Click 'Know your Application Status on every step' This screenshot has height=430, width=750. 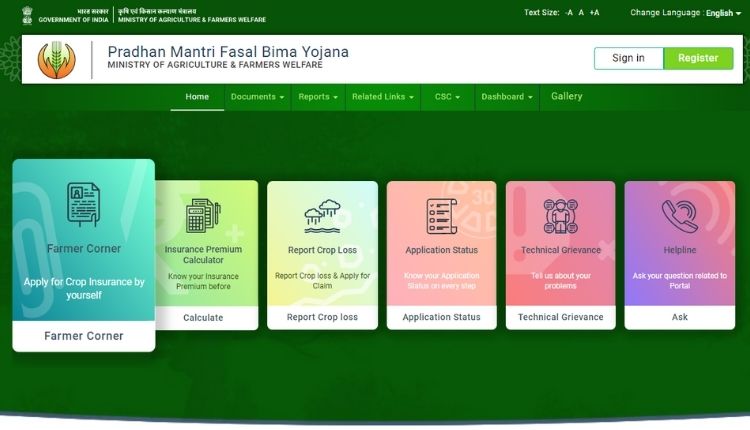(x=441, y=281)
